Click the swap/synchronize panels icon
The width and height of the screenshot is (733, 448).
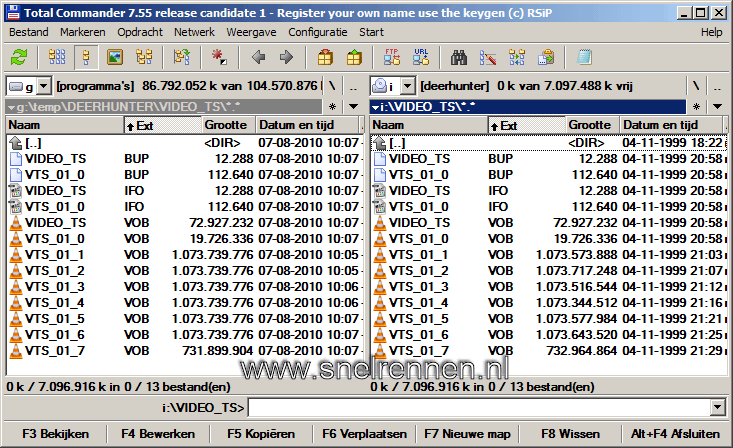pyautogui.click(x=182, y=58)
